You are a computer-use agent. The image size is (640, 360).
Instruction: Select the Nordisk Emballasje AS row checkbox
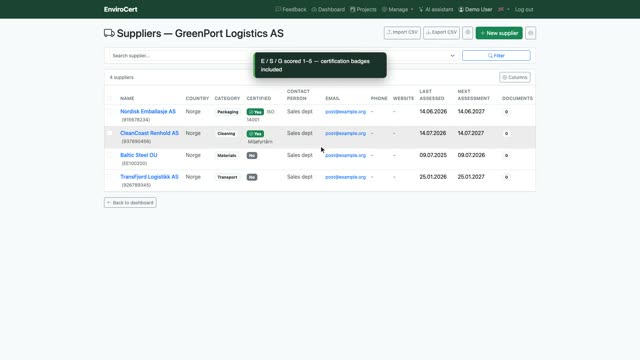coord(109,111)
